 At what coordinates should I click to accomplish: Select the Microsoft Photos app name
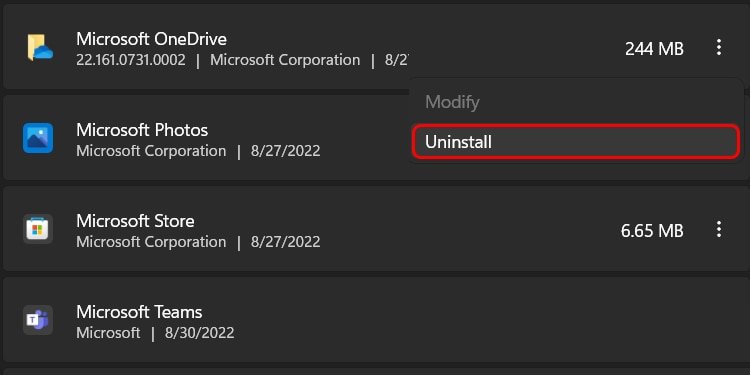142,130
